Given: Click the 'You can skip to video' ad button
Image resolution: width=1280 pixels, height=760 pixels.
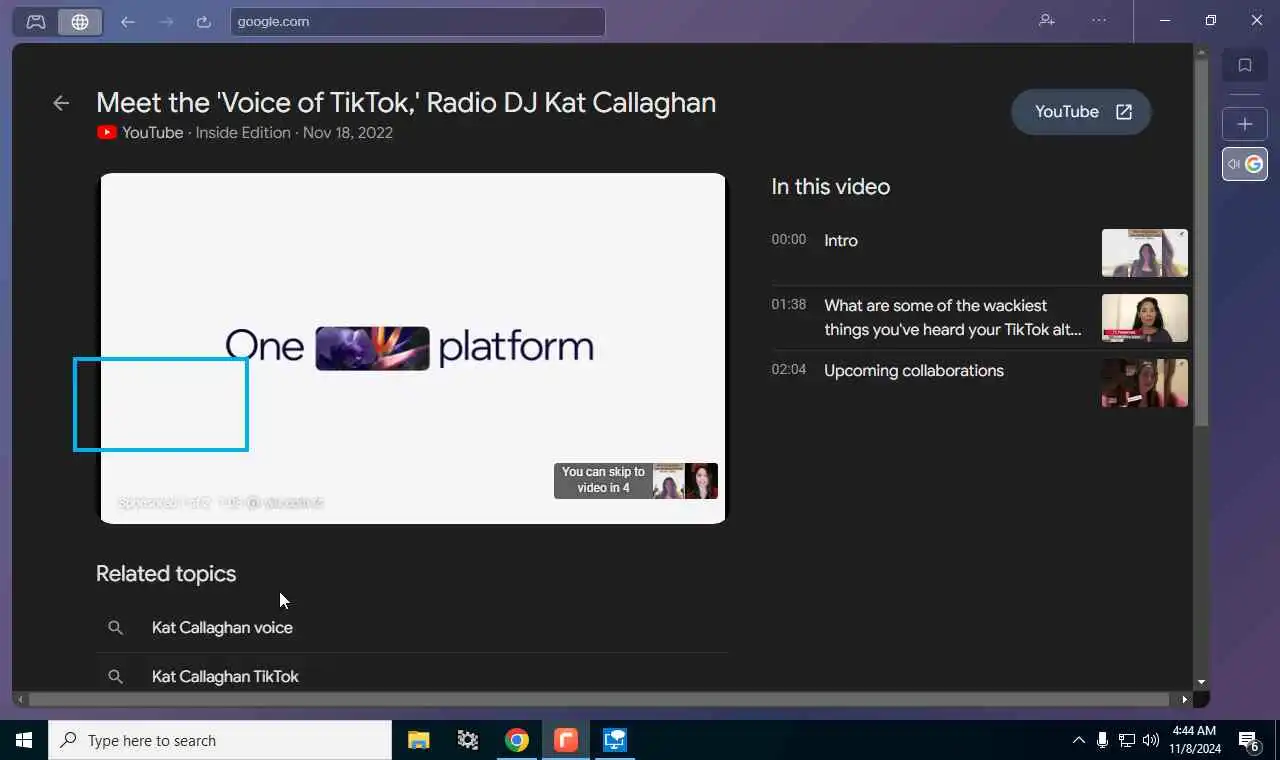Looking at the screenshot, I should click(636, 480).
